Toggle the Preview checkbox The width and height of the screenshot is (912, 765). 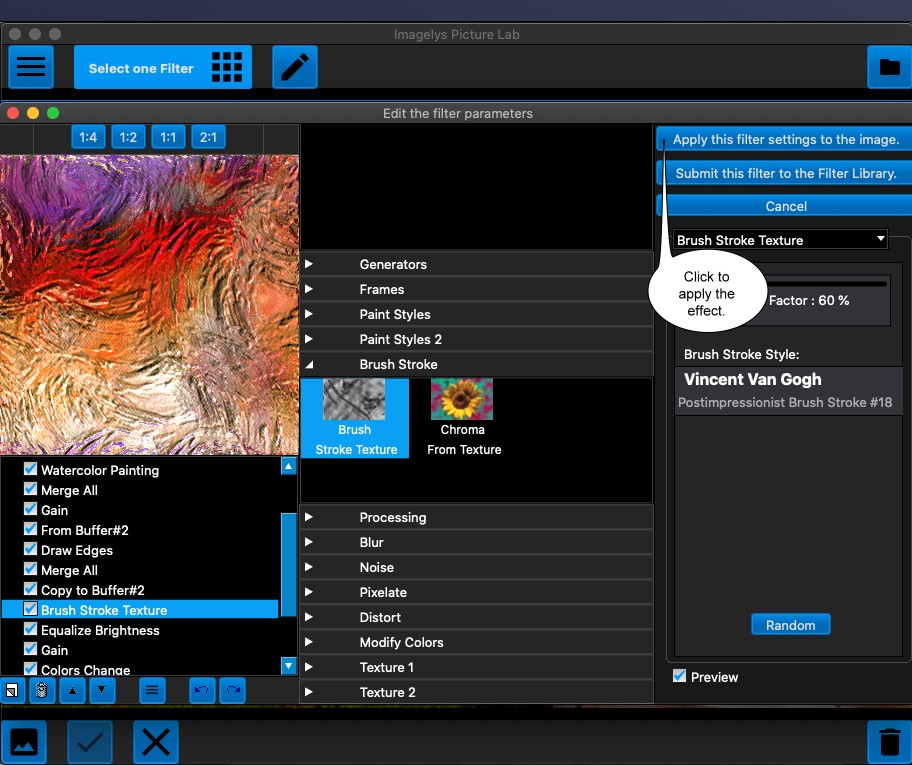click(679, 676)
